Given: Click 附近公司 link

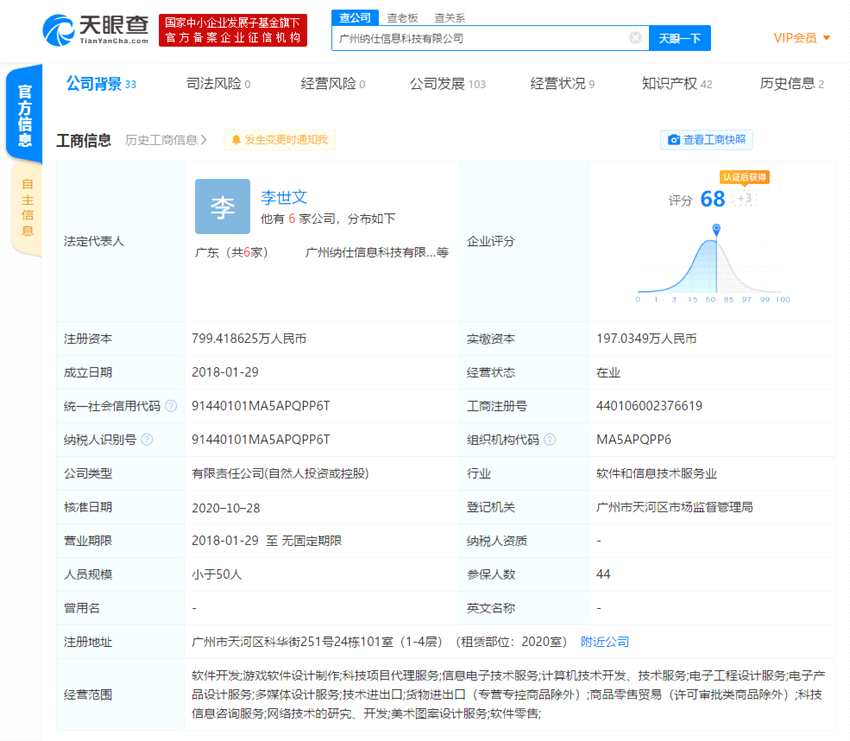Looking at the screenshot, I should pyautogui.click(x=604, y=642).
